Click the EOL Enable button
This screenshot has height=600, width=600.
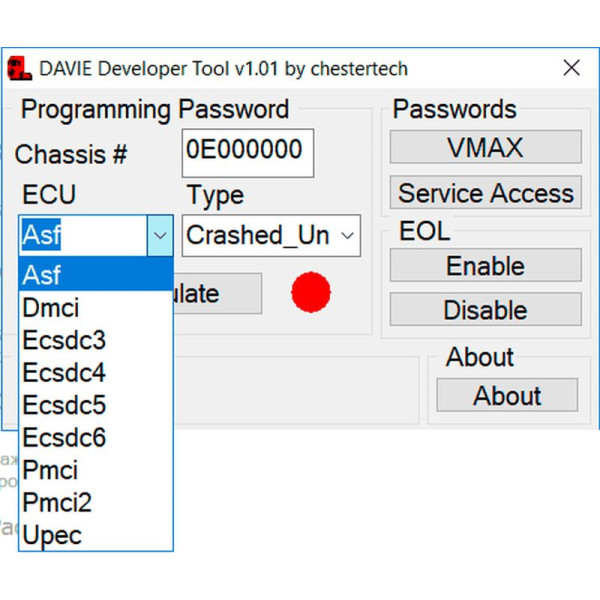point(485,266)
